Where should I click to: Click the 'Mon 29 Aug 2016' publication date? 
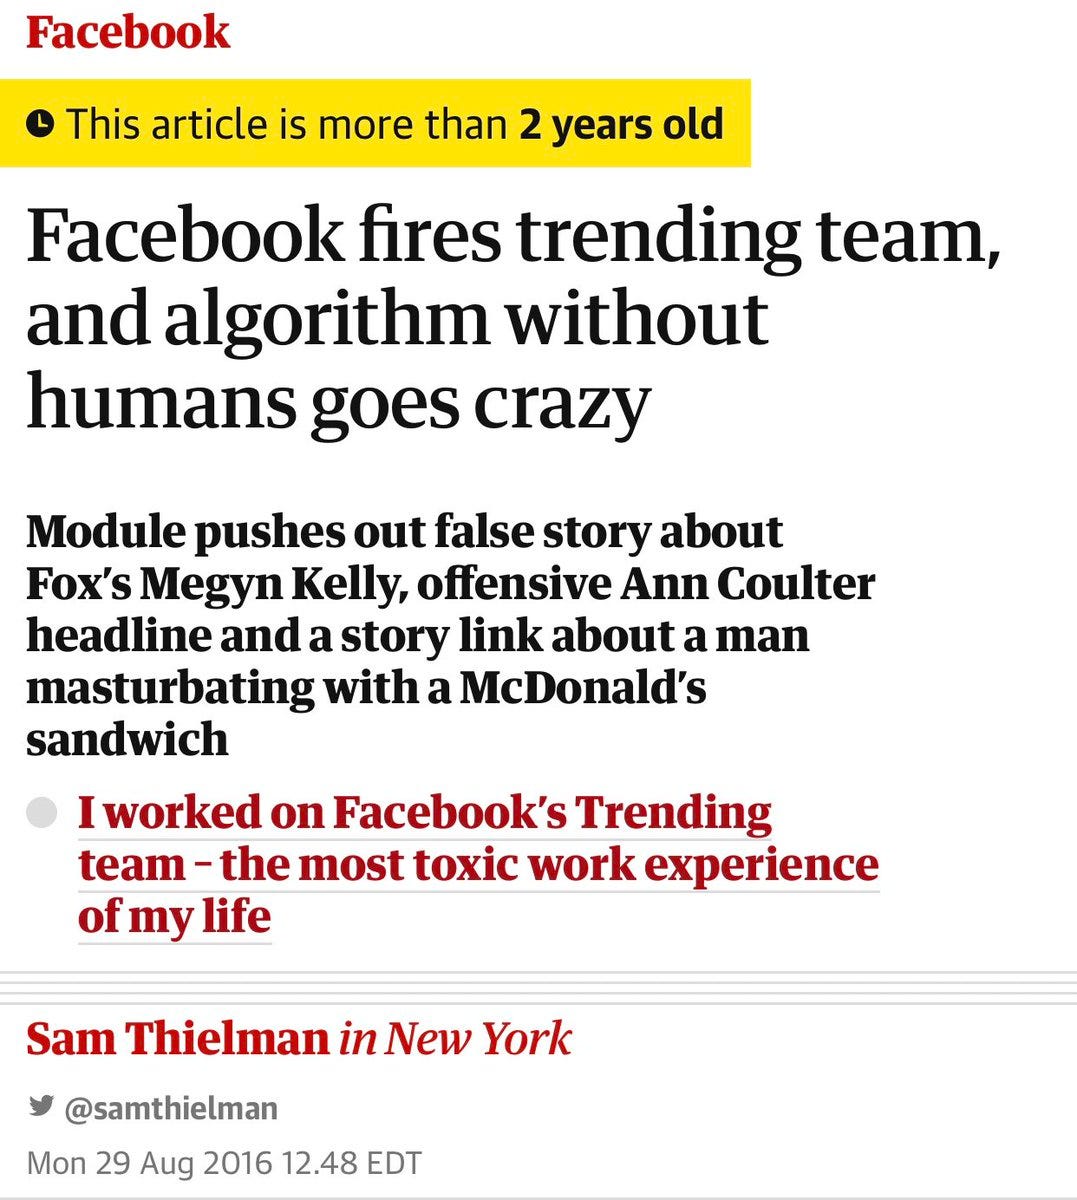pos(150,1164)
